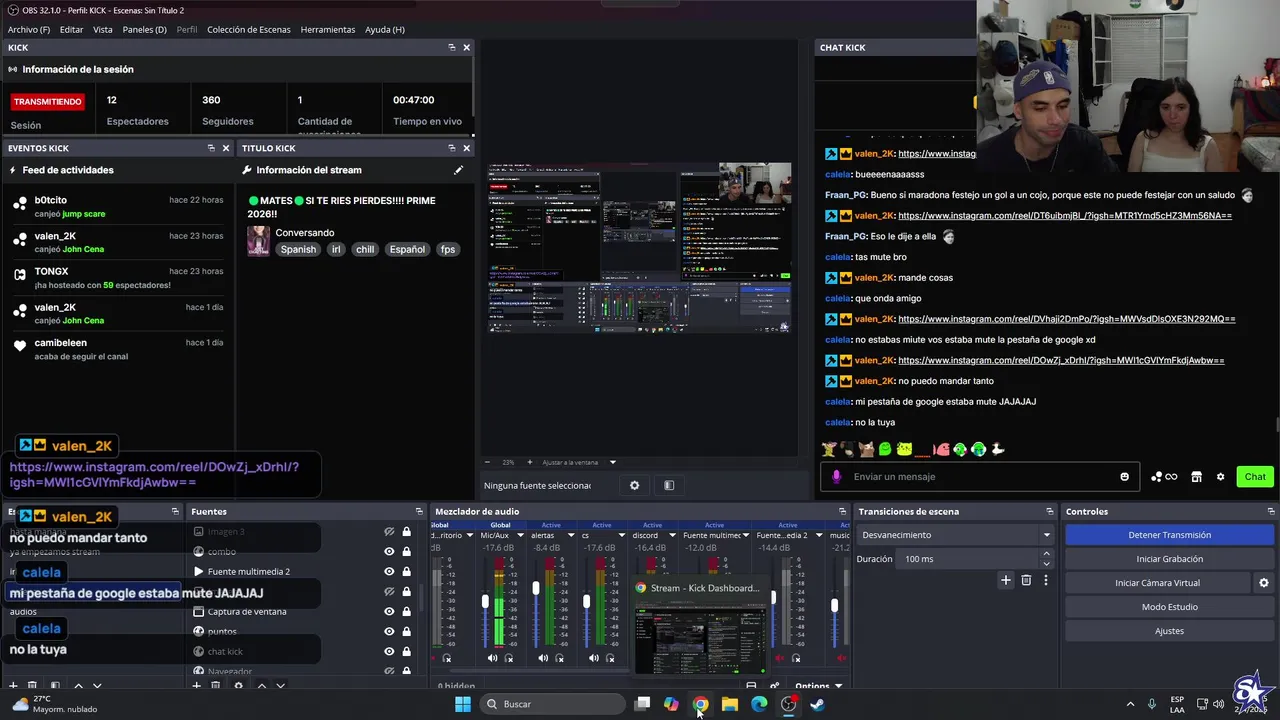Click Chrome icon in the Windows taskbar
1280x720 pixels.
[700, 704]
